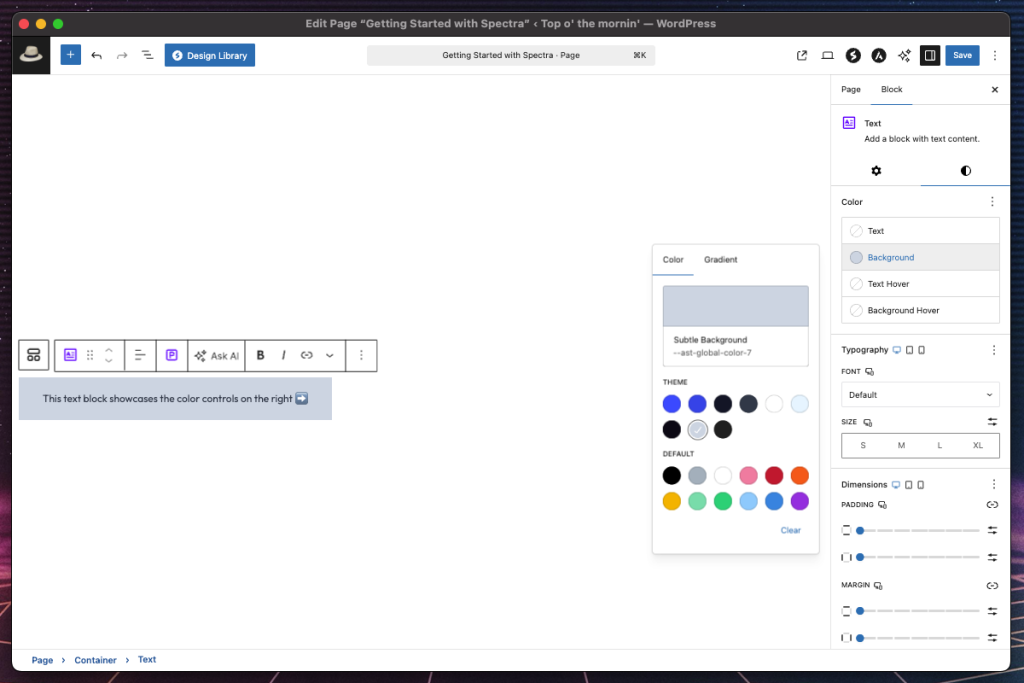Open page preview in new tab
The height and width of the screenshot is (683, 1024).
point(802,55)
